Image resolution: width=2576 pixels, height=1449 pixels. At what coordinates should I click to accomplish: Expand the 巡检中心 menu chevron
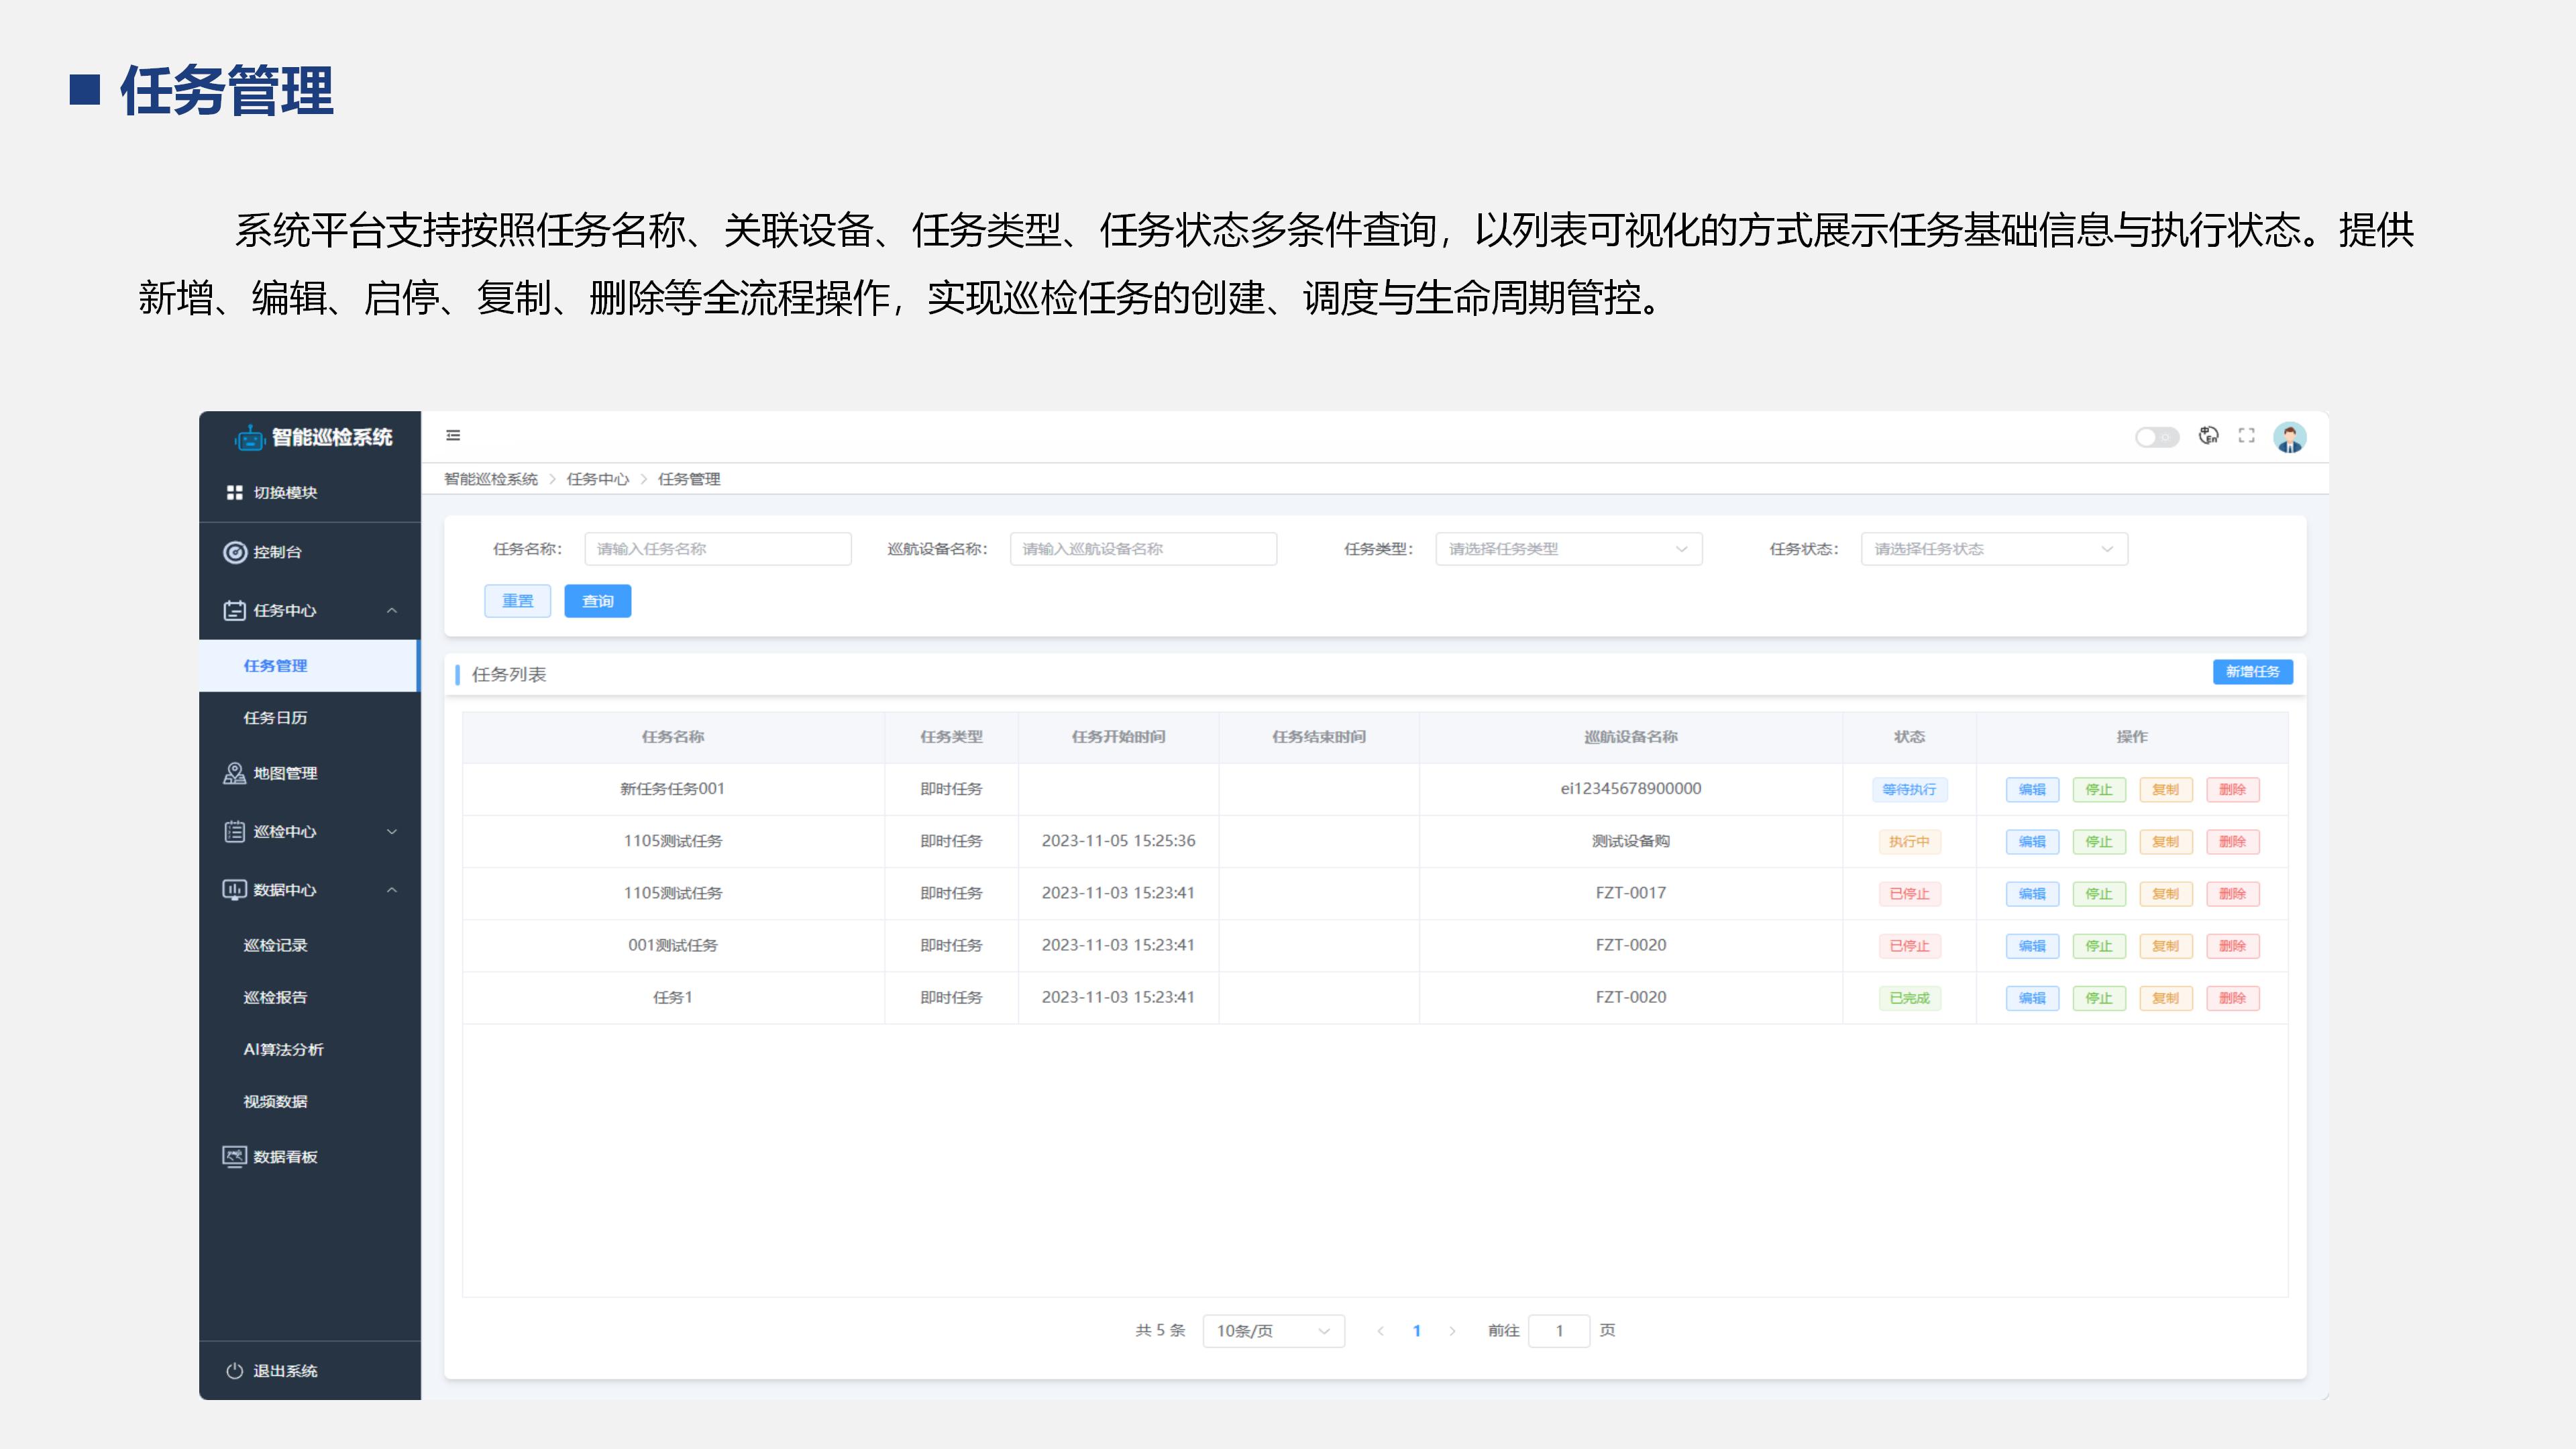pos(392,832)
